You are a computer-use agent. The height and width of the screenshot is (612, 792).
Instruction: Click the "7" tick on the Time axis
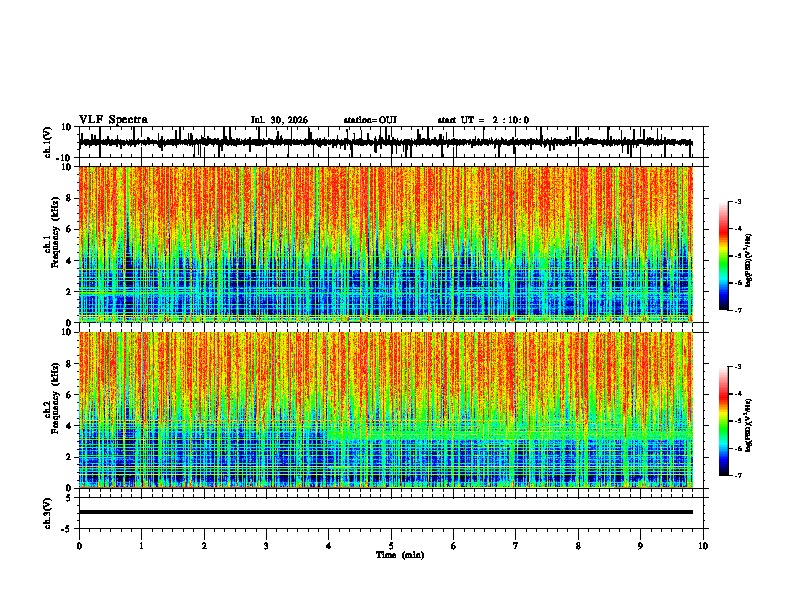click(x=516, y=546)
